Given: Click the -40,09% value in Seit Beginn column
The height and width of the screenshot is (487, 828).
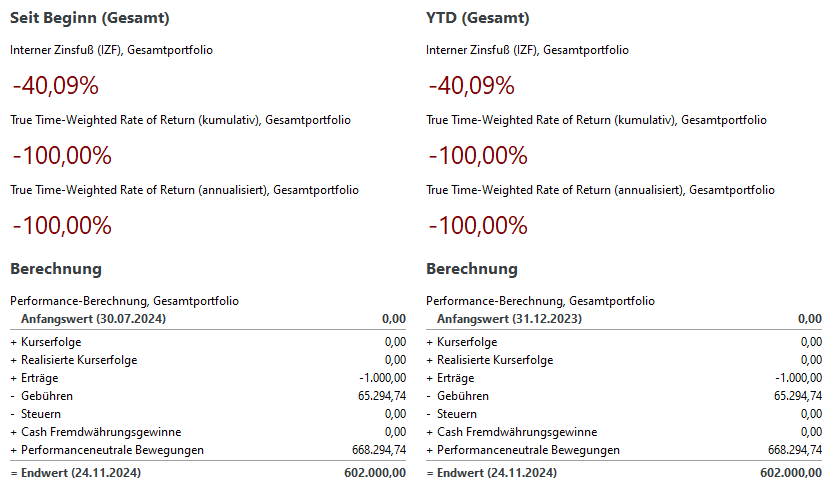Looking at the screenshot, I should click(55, 86).
